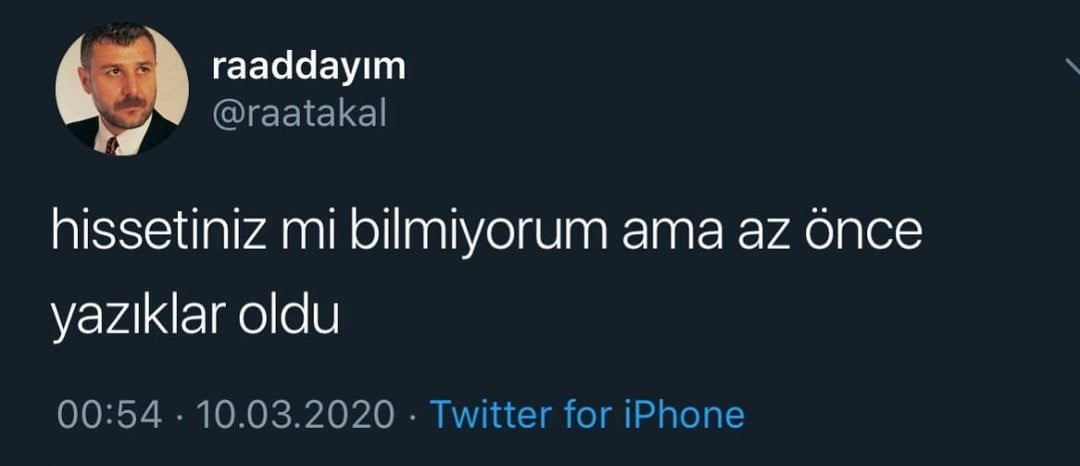Click the word yazıklar in the tweet

coord(139,320)
